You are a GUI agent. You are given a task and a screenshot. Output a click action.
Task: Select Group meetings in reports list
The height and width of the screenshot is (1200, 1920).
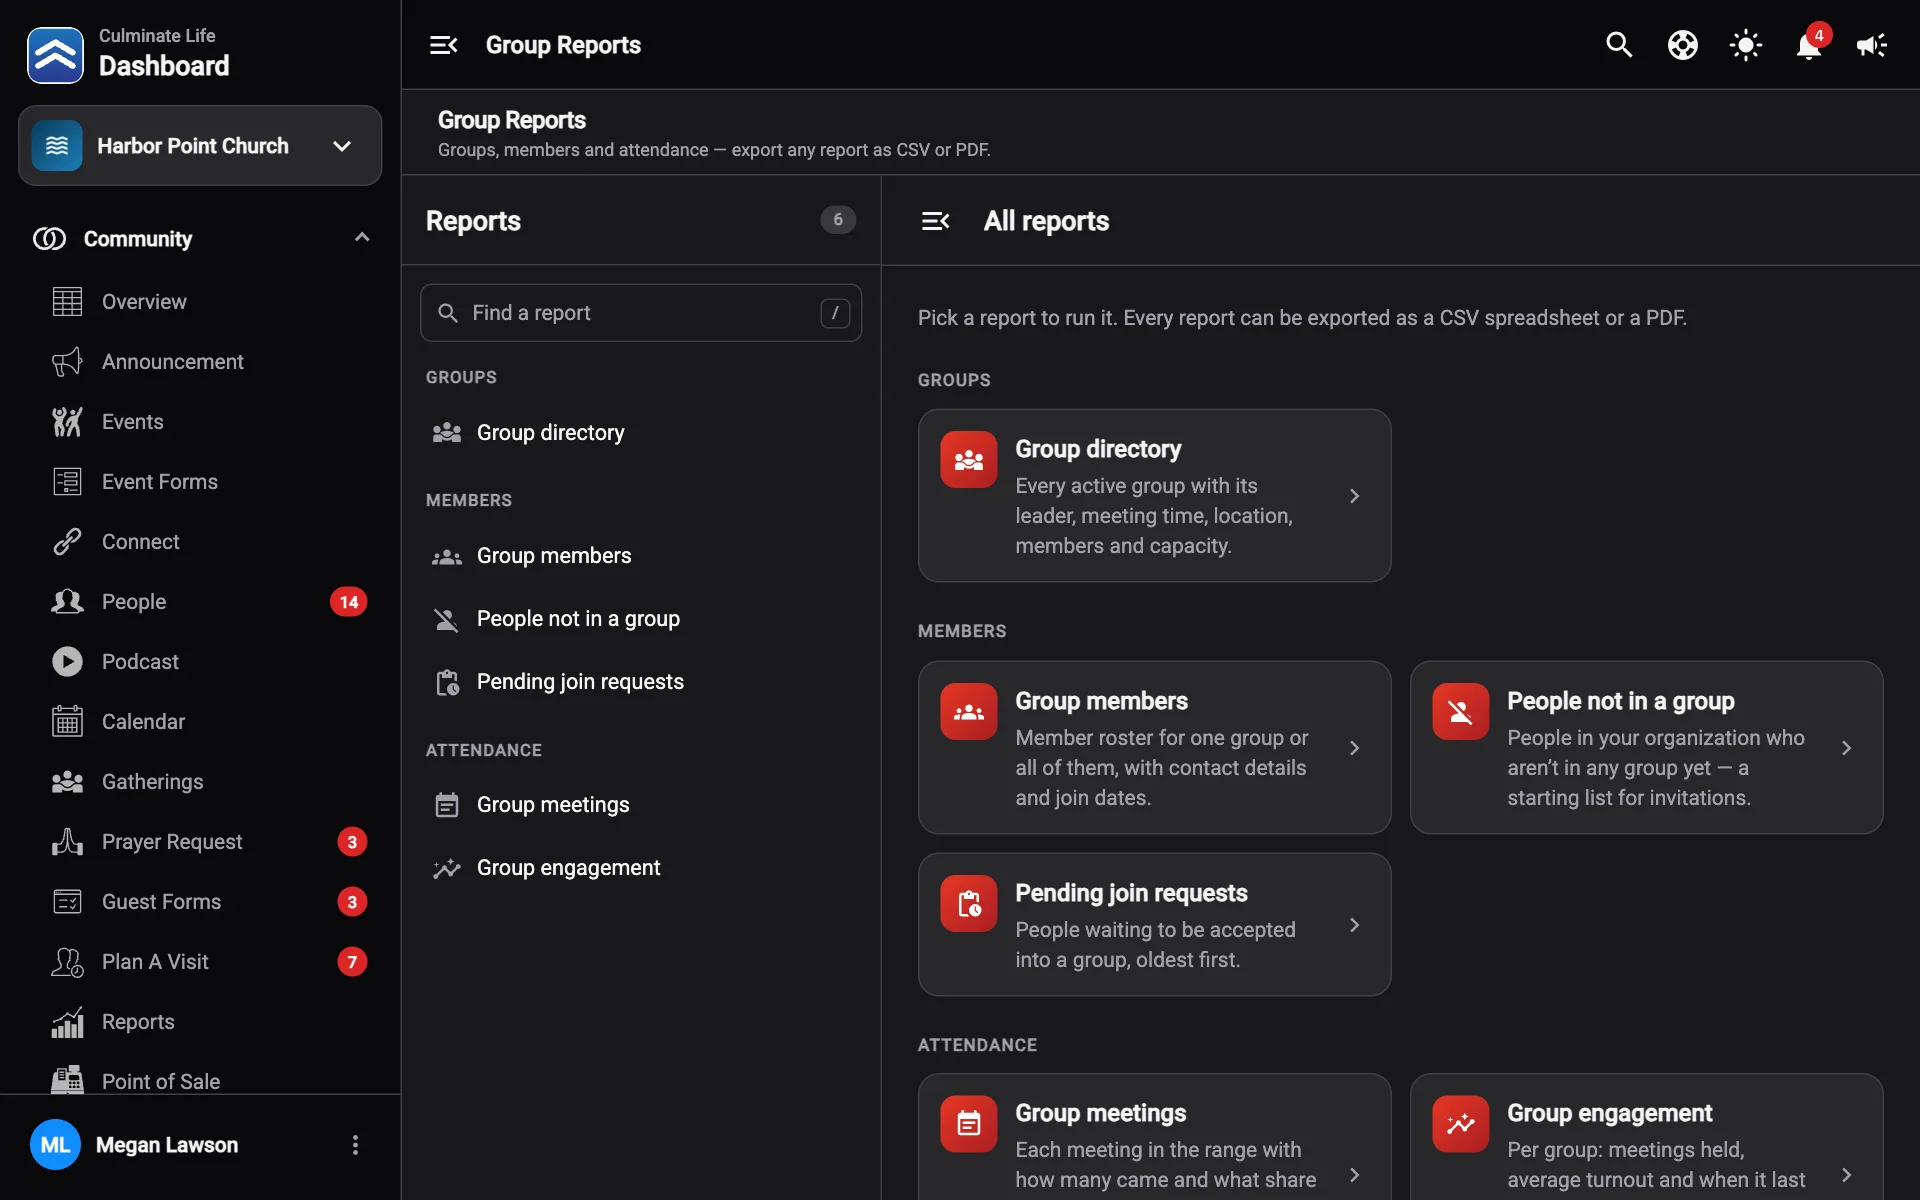(641, 805)
